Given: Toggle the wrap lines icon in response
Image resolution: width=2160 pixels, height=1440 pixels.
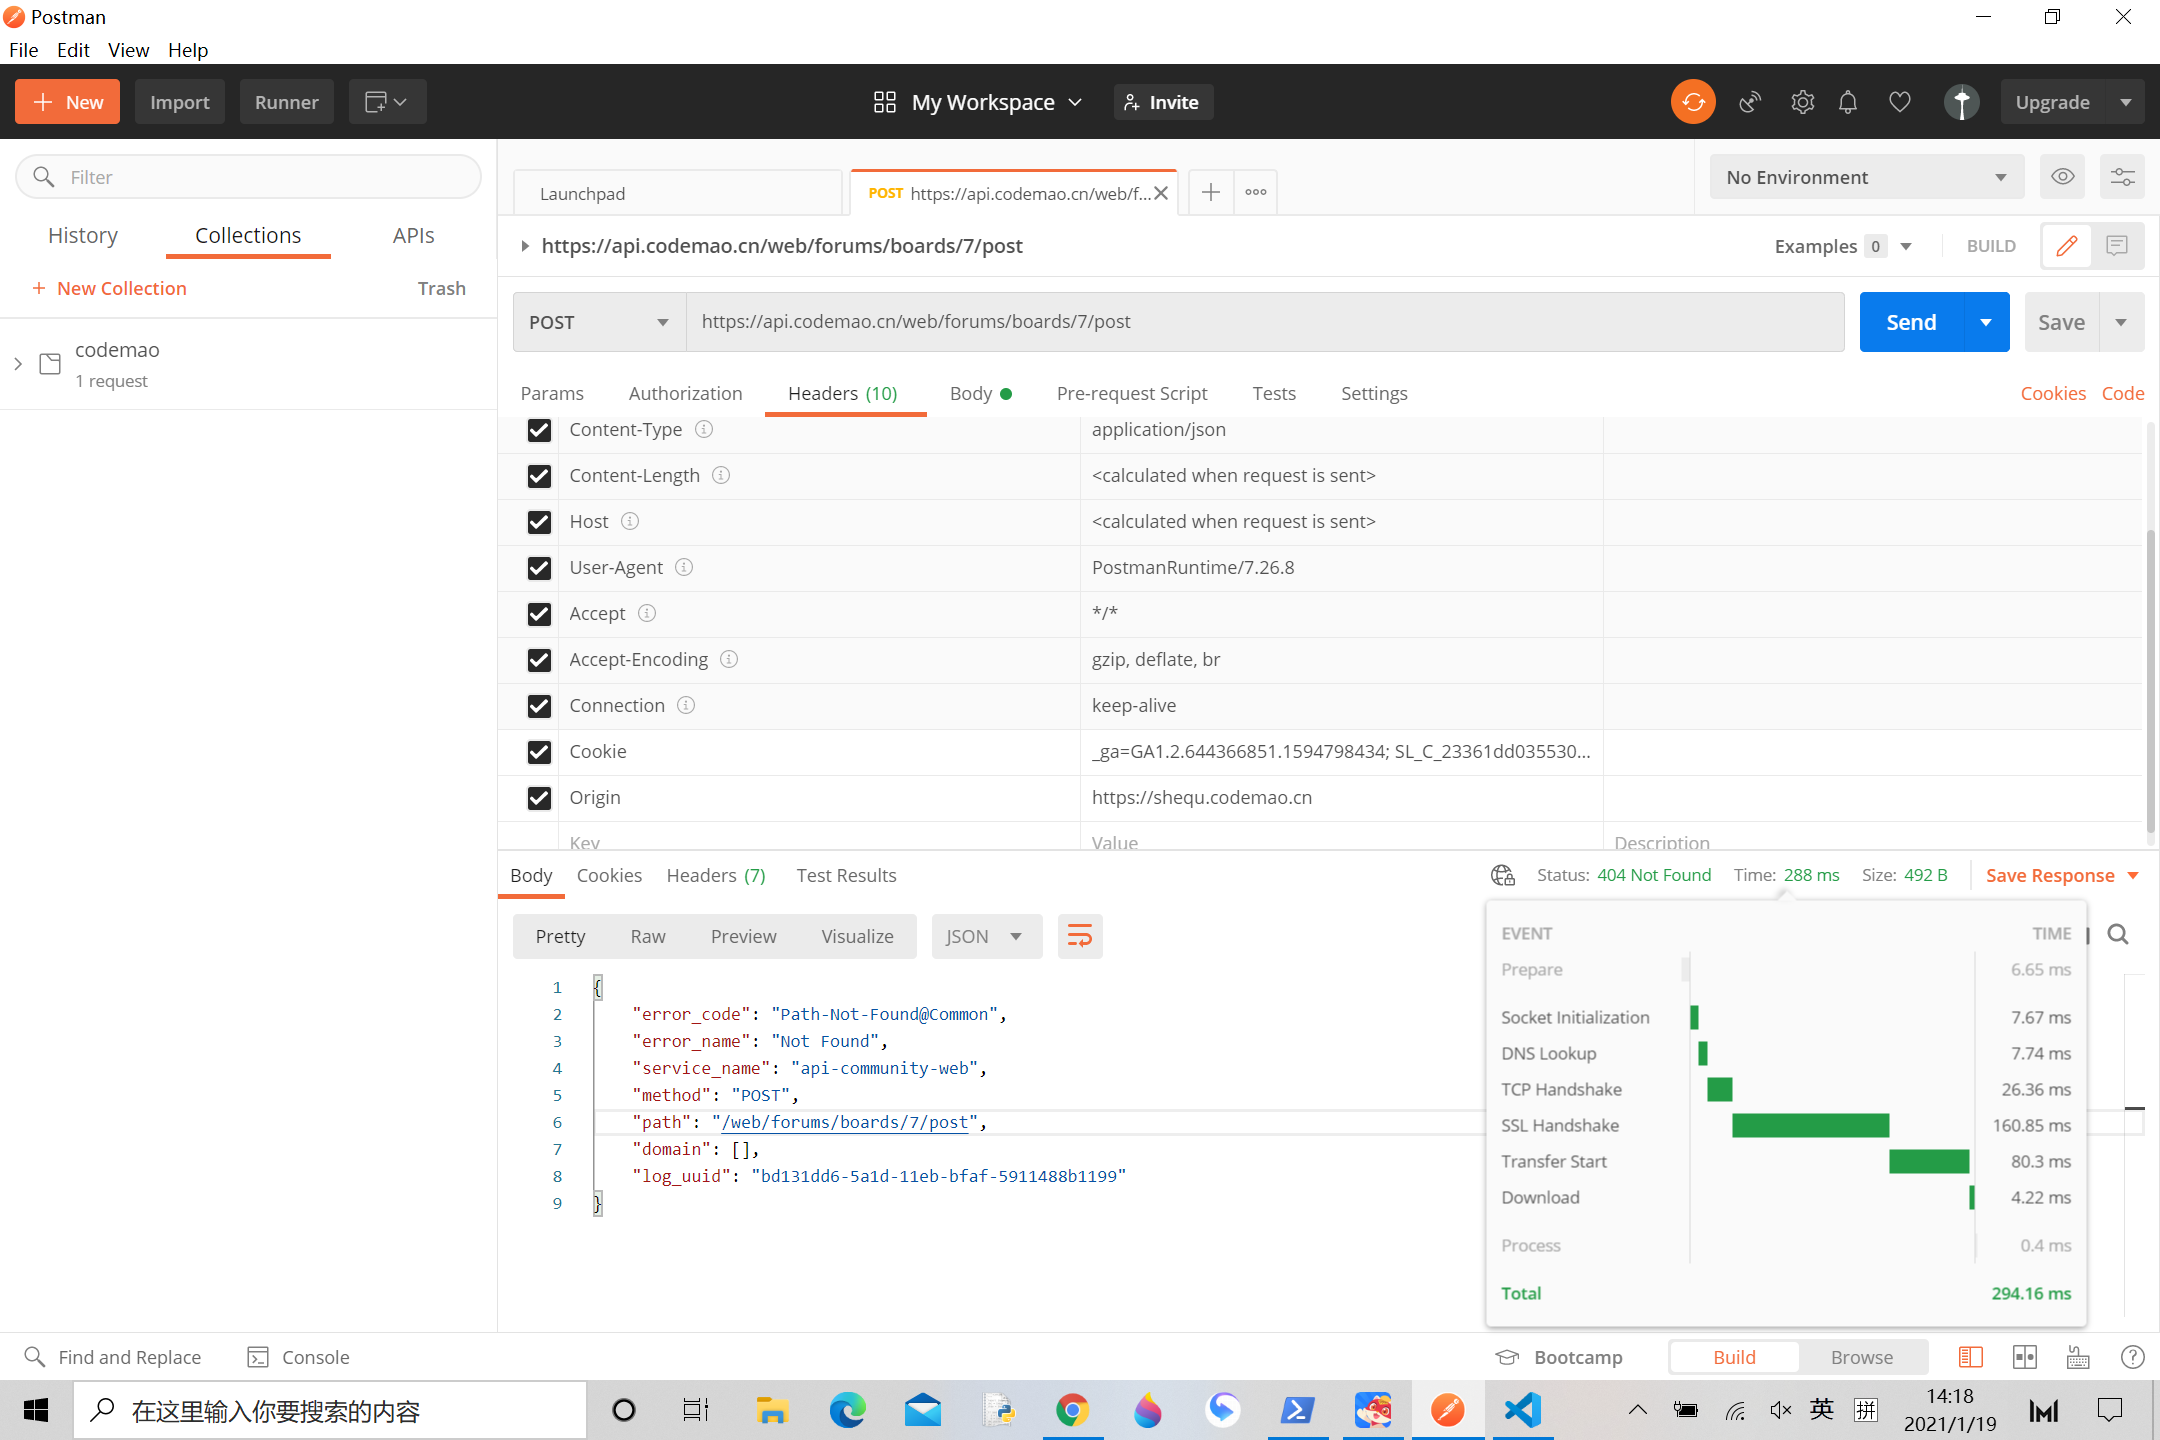Looking at the screenshot, I should point(1080,936).
